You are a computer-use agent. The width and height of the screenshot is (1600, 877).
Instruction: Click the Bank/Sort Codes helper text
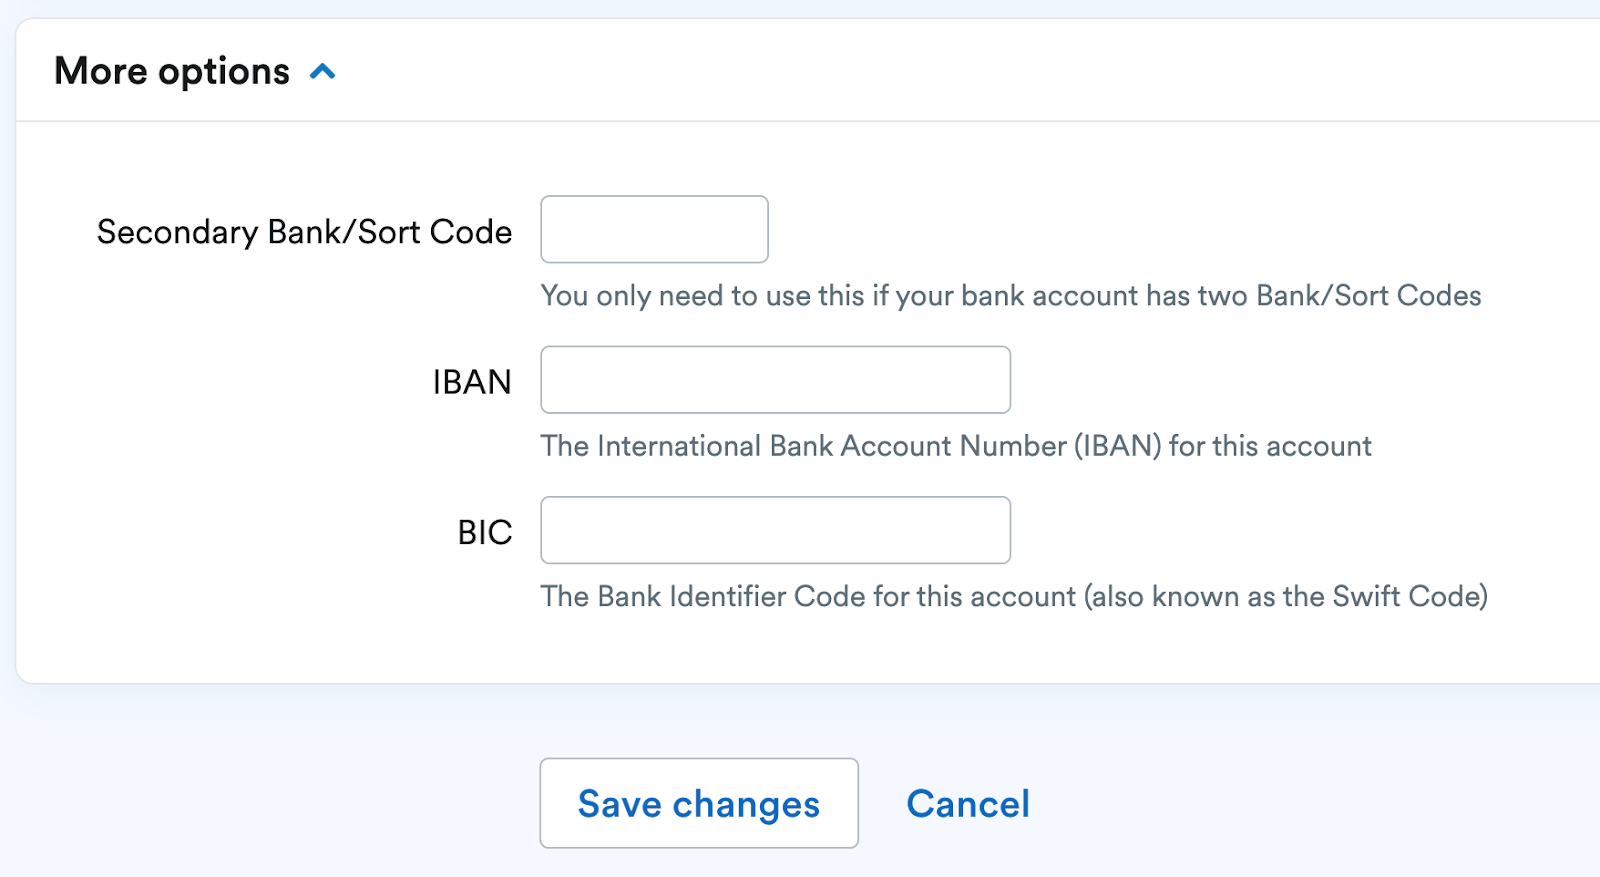1011,295
